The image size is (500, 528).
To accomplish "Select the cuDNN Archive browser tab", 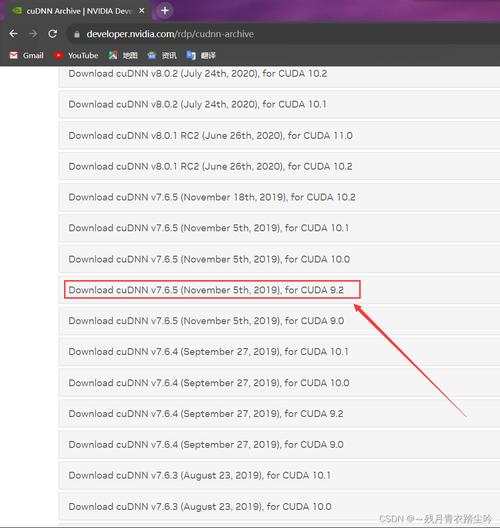I will pyautogui.click(x=78, y=11).
